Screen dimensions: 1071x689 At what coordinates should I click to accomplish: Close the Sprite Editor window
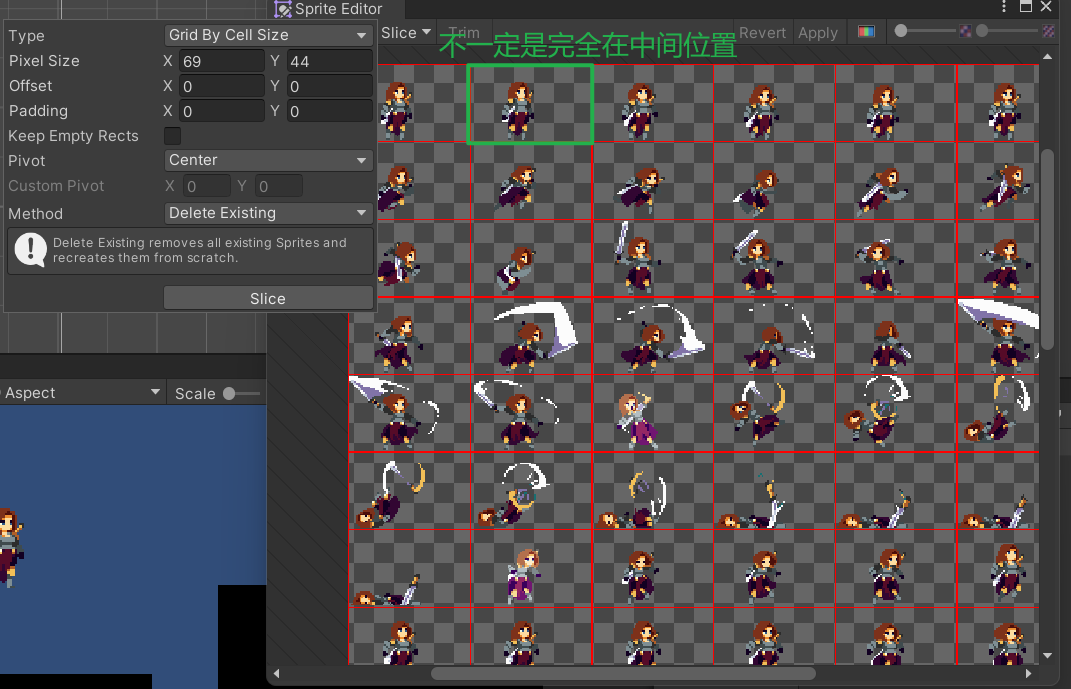tap(1047, 7)
